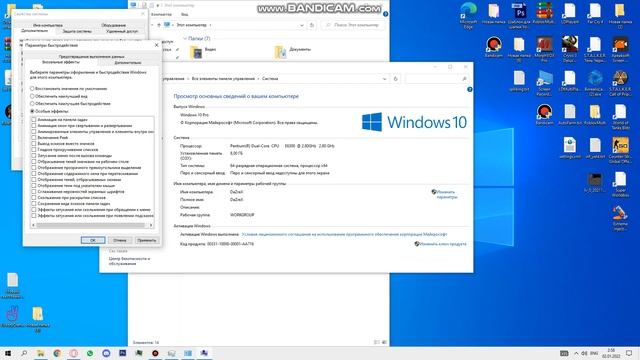Enable slide open combo boxes checkbox
Image resolution: width=640 pixels, height=360 pixels.
(x=33, y=198)
